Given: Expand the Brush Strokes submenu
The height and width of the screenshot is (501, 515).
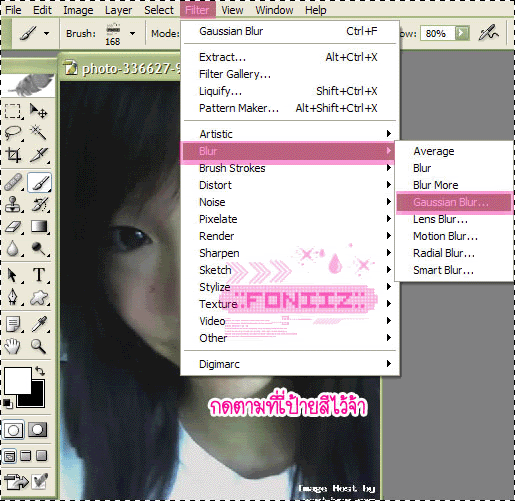Looking at the screenshot, I should click(289, 168).
